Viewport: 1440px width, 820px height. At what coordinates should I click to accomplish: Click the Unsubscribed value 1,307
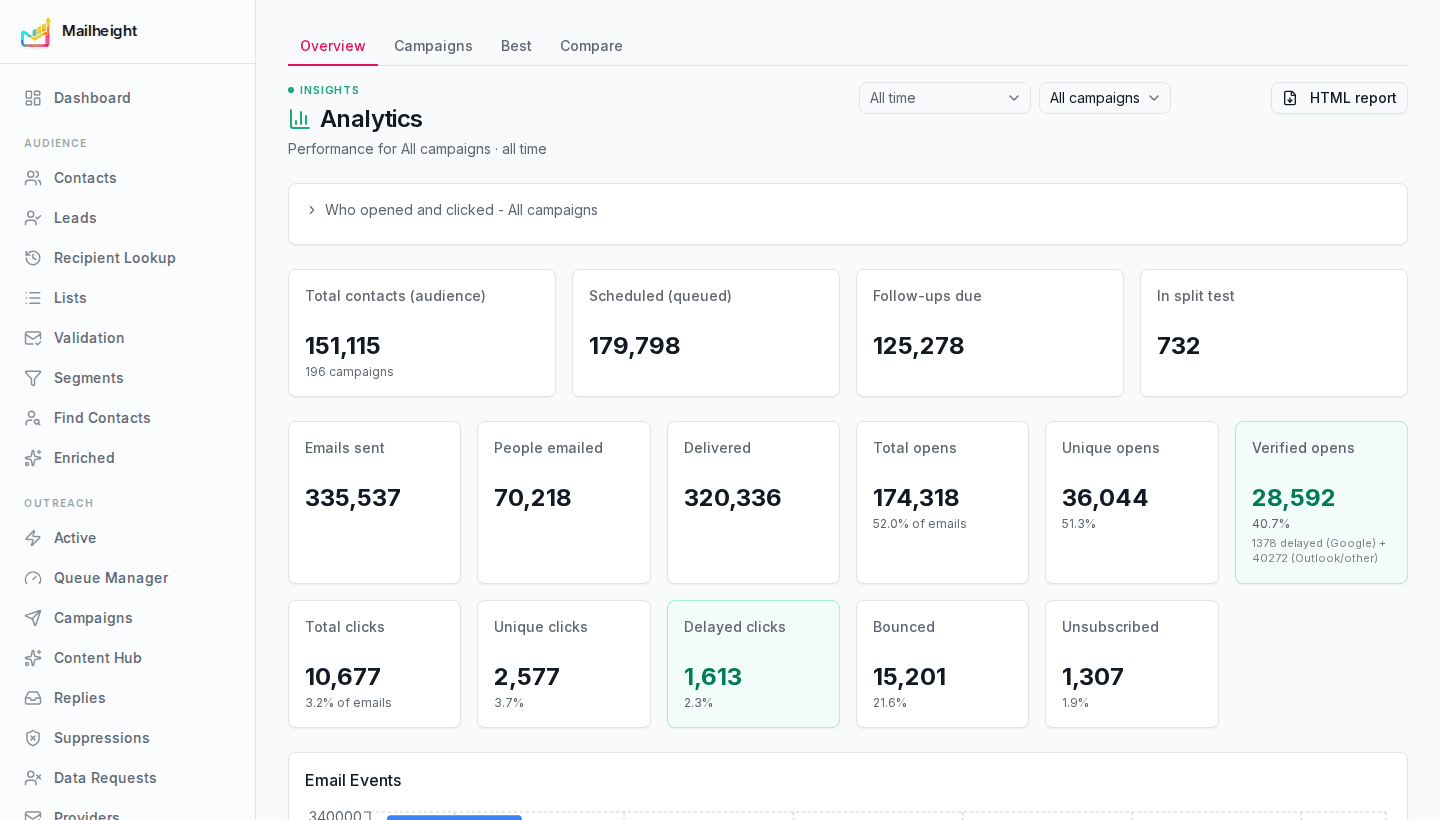(x=1093, y=677)
